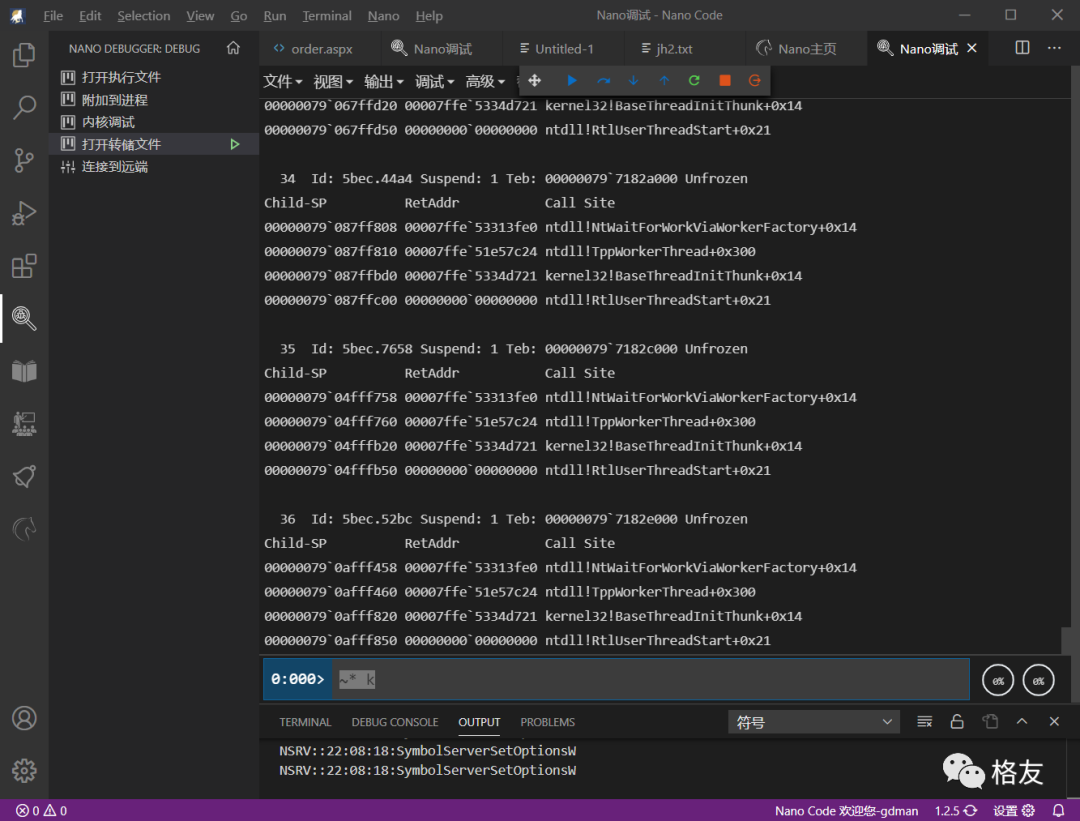Click the second round percent button beside input
Screen dimensions: 1080x821
(1039, 680)
